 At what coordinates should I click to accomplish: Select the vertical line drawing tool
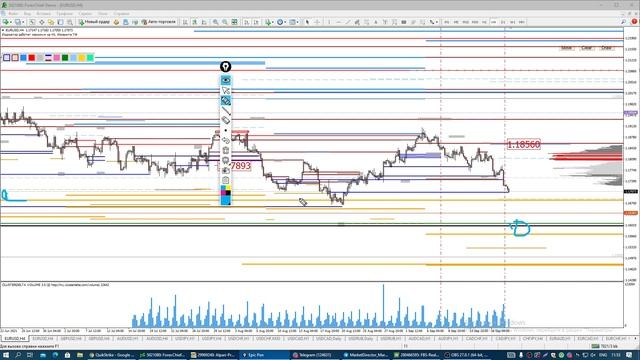[x=329, y=22]
